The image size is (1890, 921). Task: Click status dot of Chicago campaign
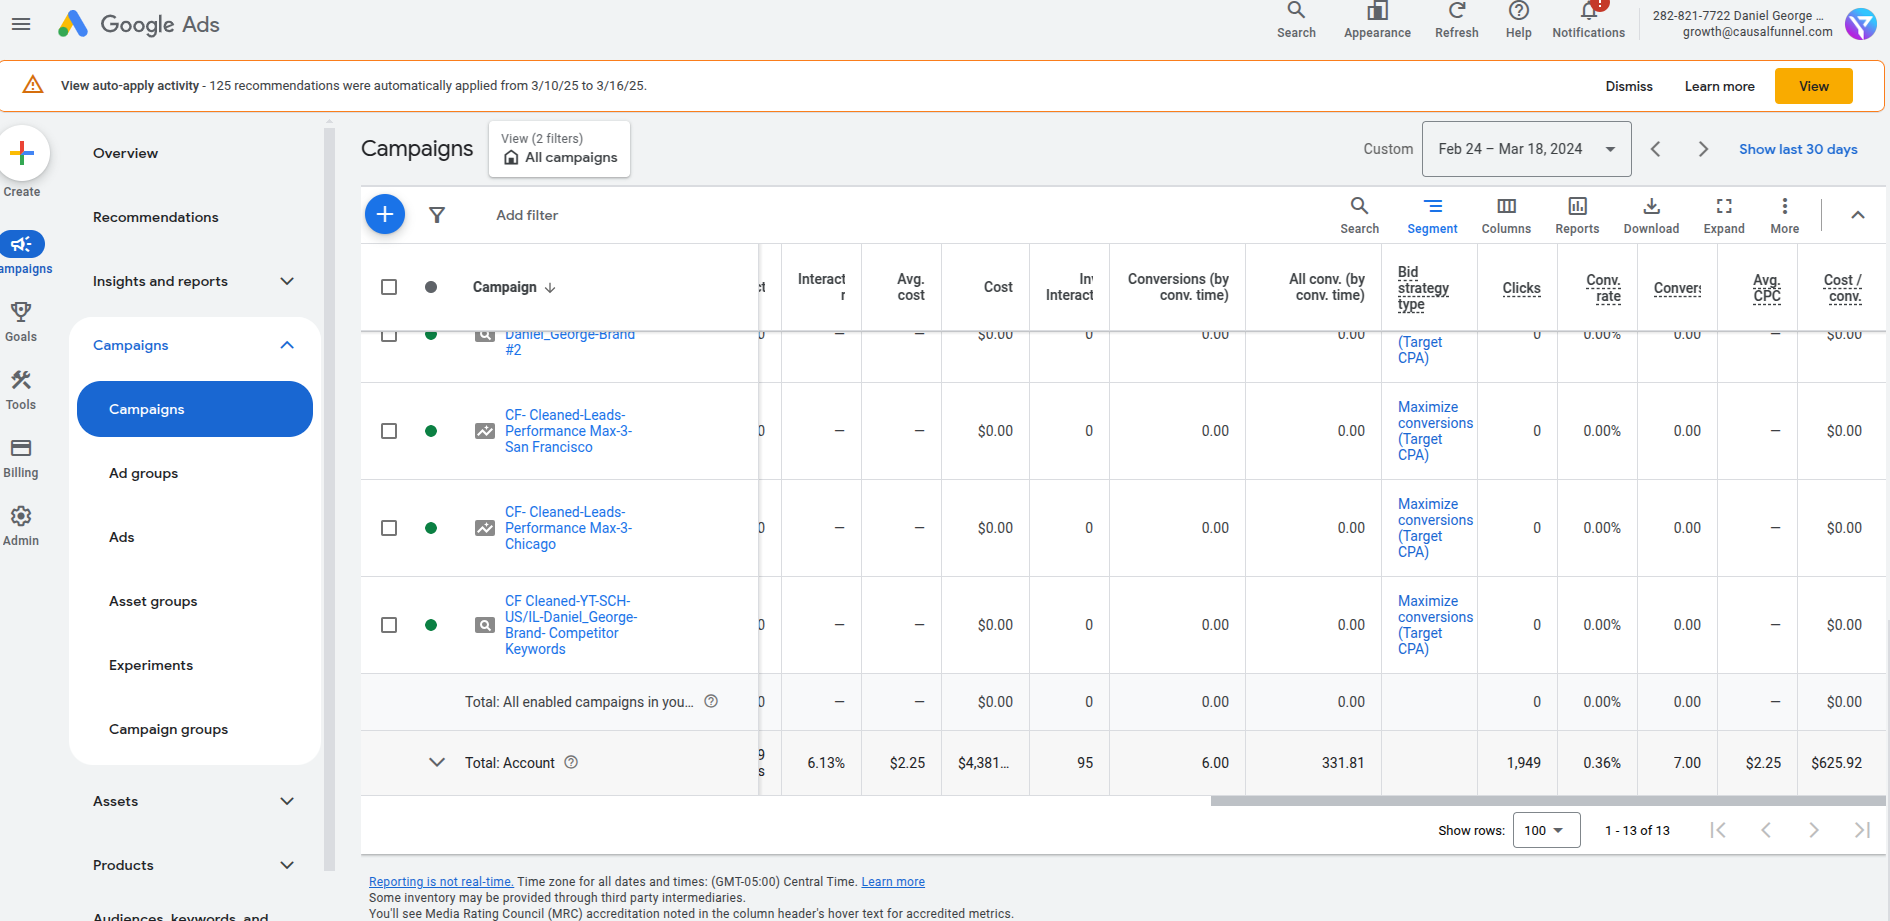coord(431,528)
